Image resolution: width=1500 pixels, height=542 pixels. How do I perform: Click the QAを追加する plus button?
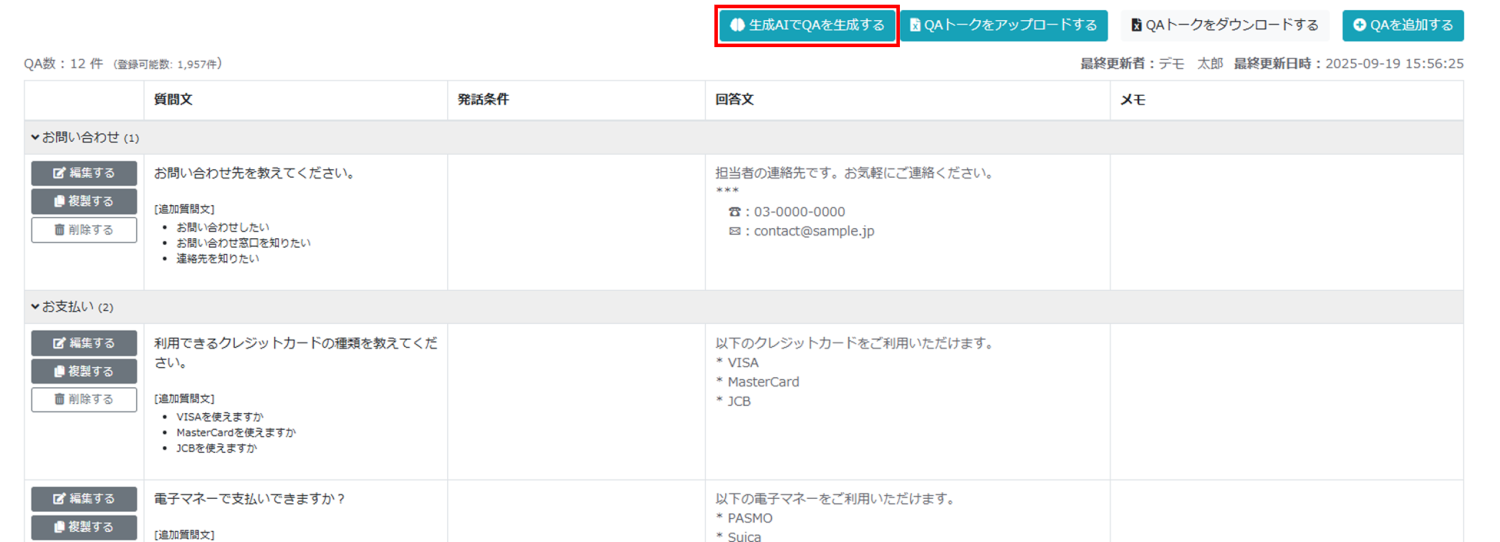(1402, 25)
